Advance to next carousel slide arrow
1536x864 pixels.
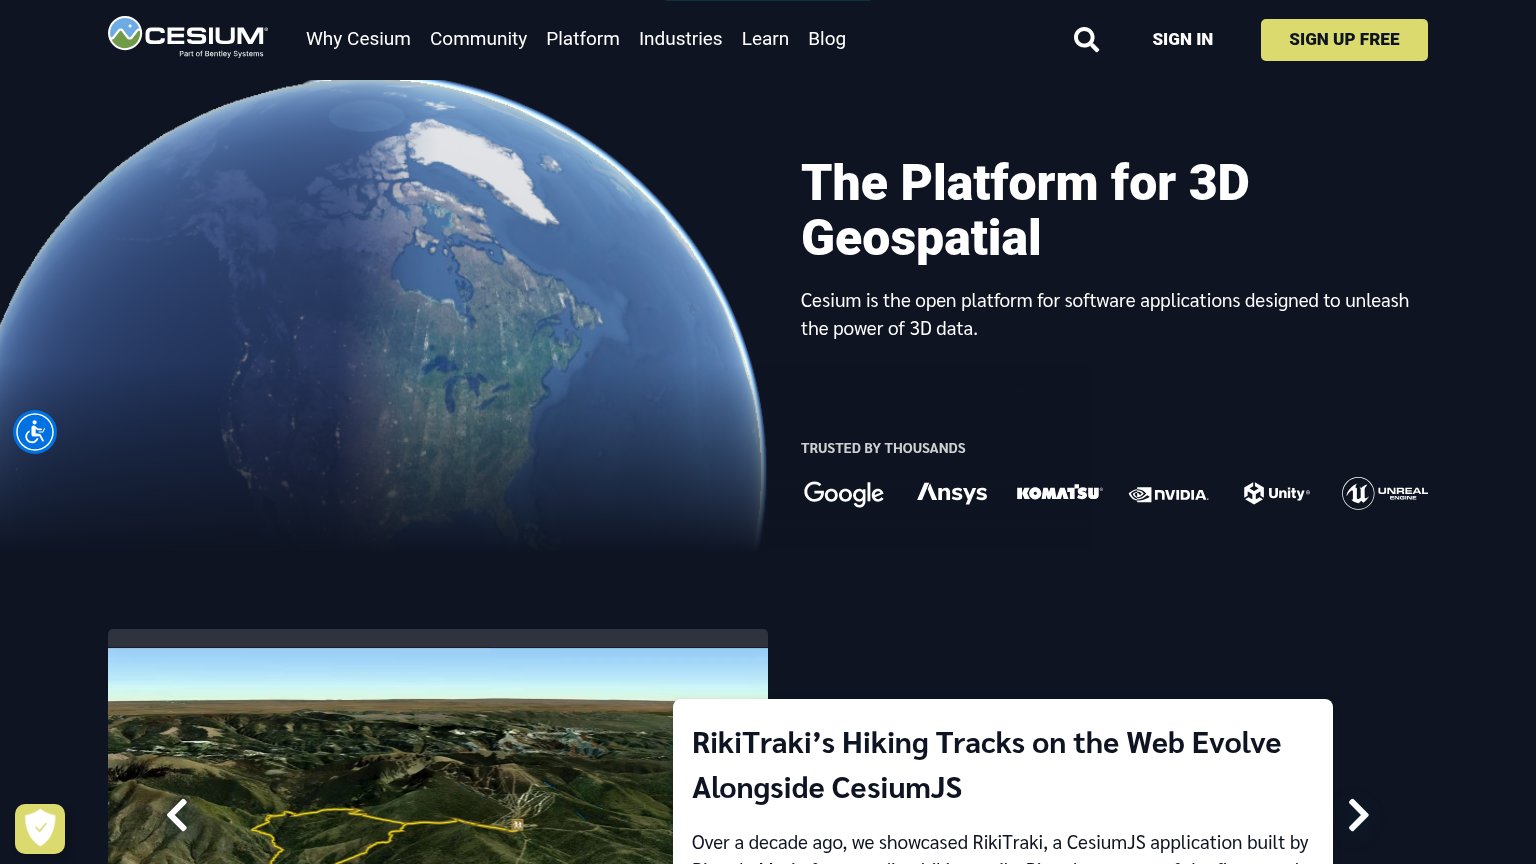click(1358, 815)
